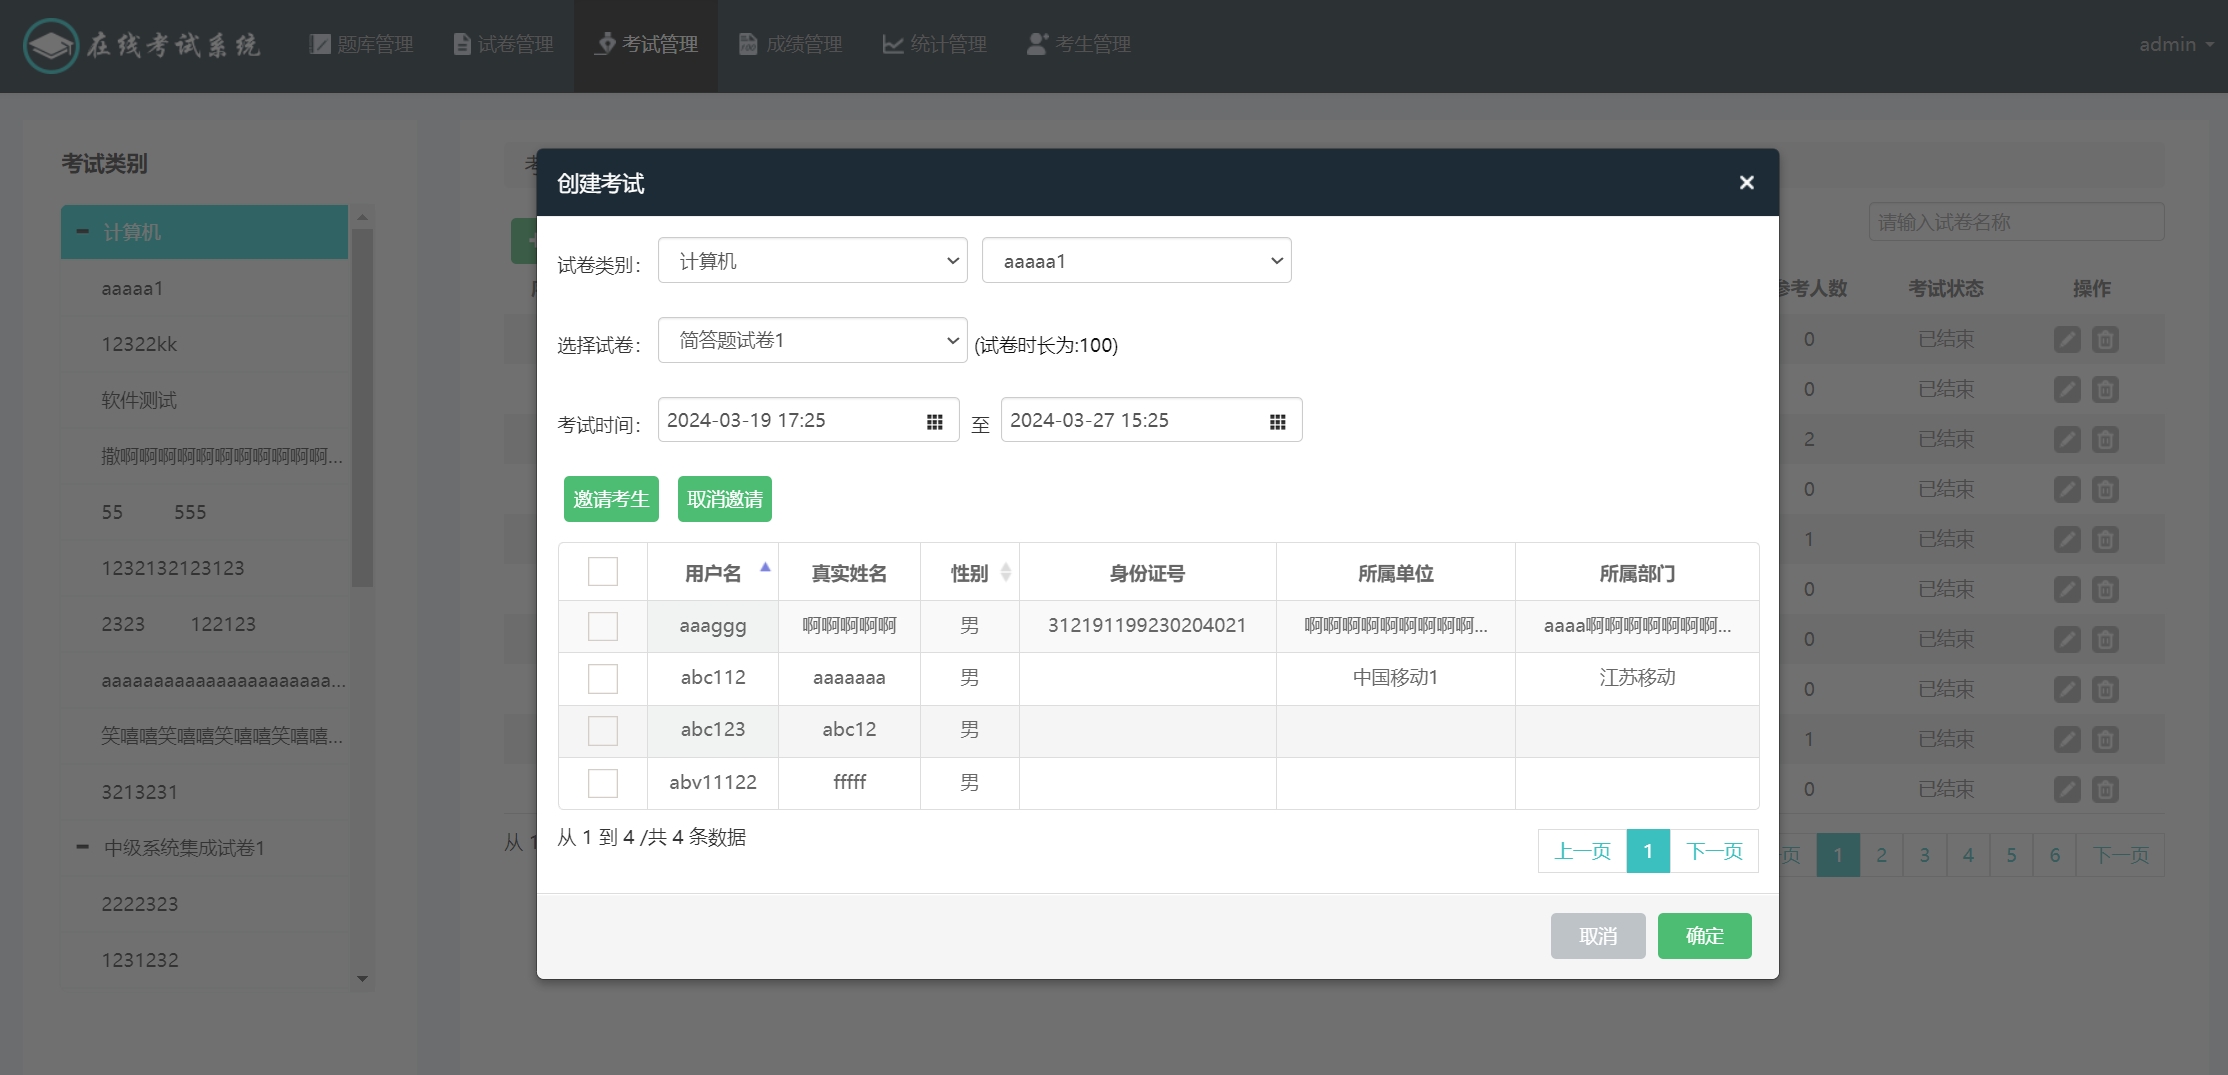Screen dimensions: 2228x1075
Task: Collapse the 中级系统集成试卷1 tree node
Action: 83,847
